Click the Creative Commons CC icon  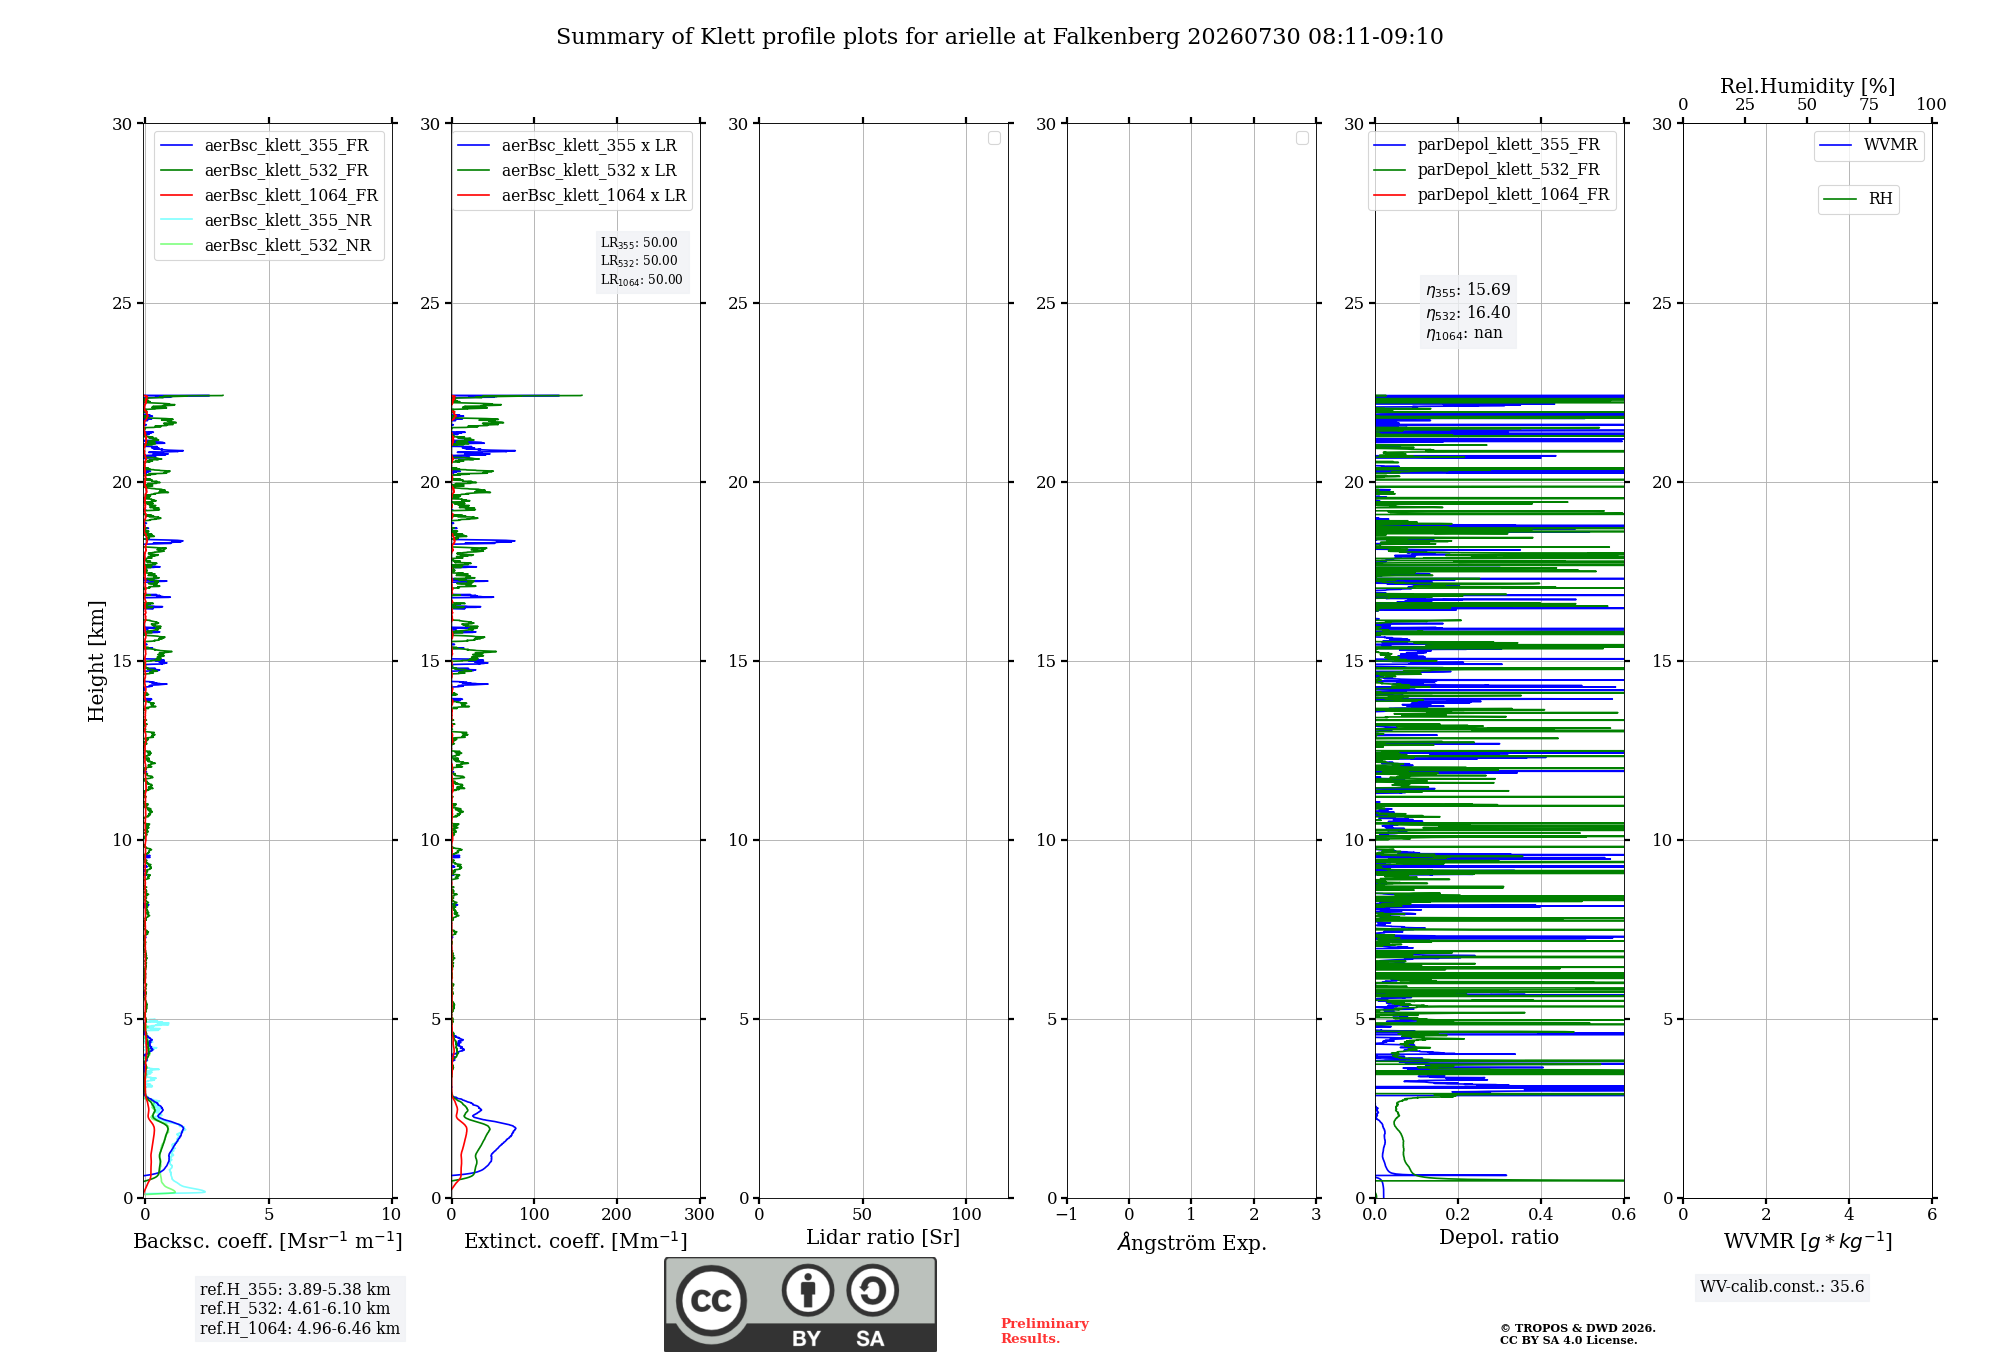pos(711,1300)
